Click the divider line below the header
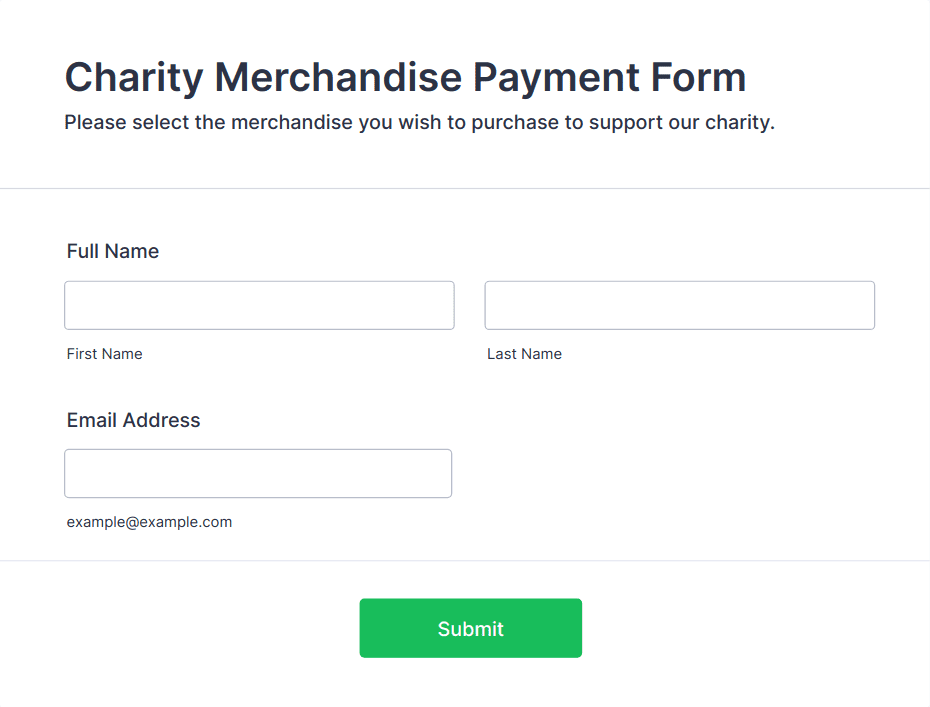The width and height of the screenshot is (930, 707). coord(465,188)
